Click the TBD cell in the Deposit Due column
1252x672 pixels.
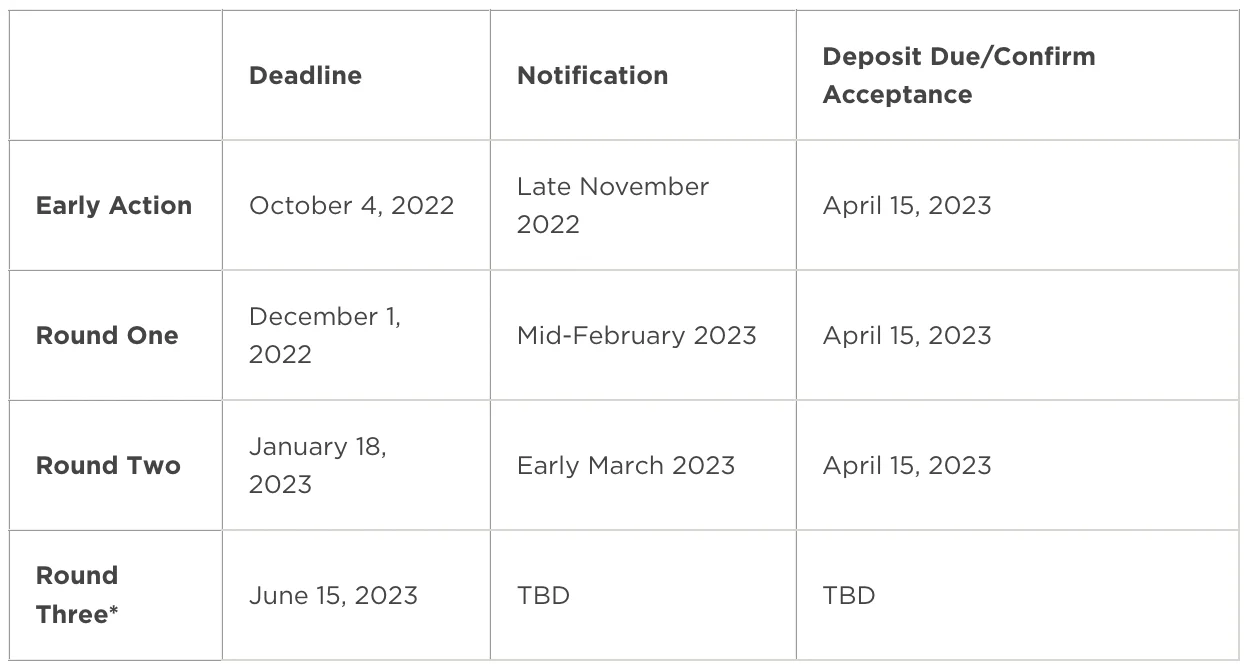point(849,595)
